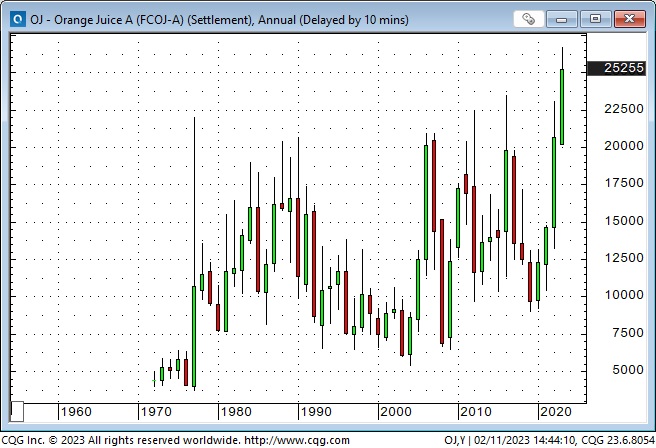The image size is (656, 448).
Task: Click the 1970 time axis label
Action: click(x=156, y=412)
